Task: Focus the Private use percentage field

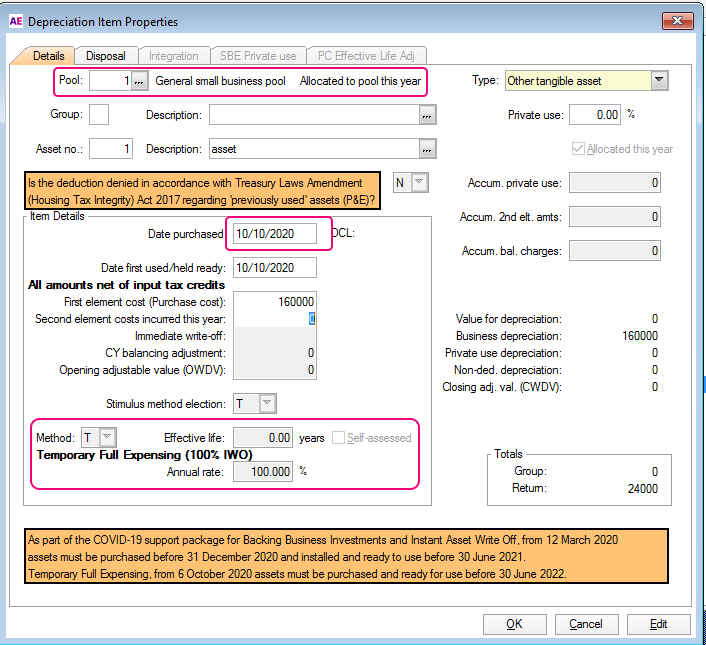Action: 594,115
